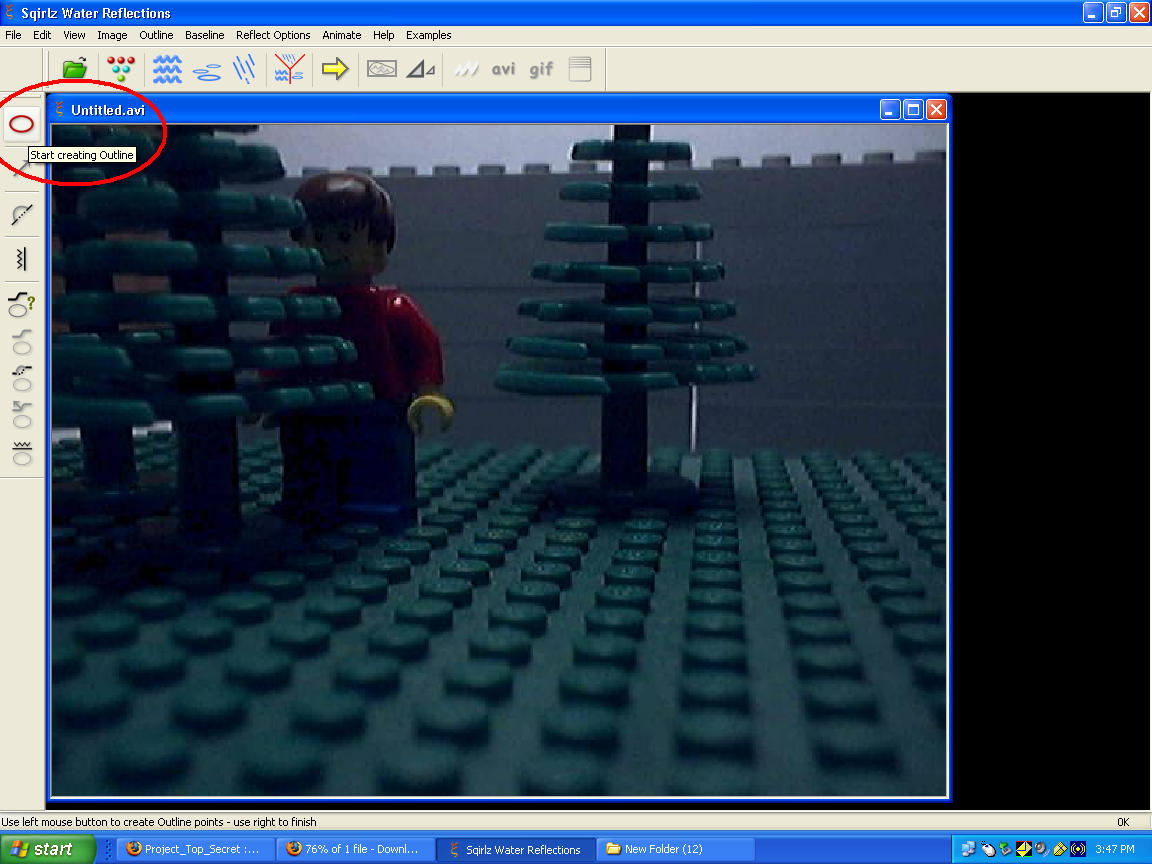The image size is (1152, 864).
Task: Click the colored dots palette icon
Action: [x=120, y=69]
